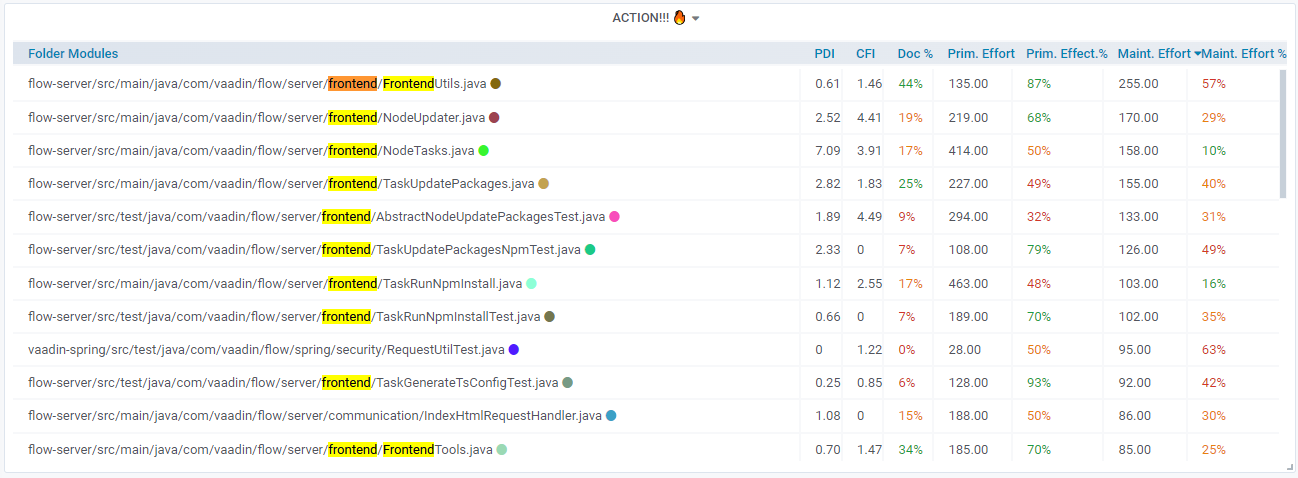Click the Maint. Effort sort arrow
The image size is (1298, 478).
pos(1197,54)
